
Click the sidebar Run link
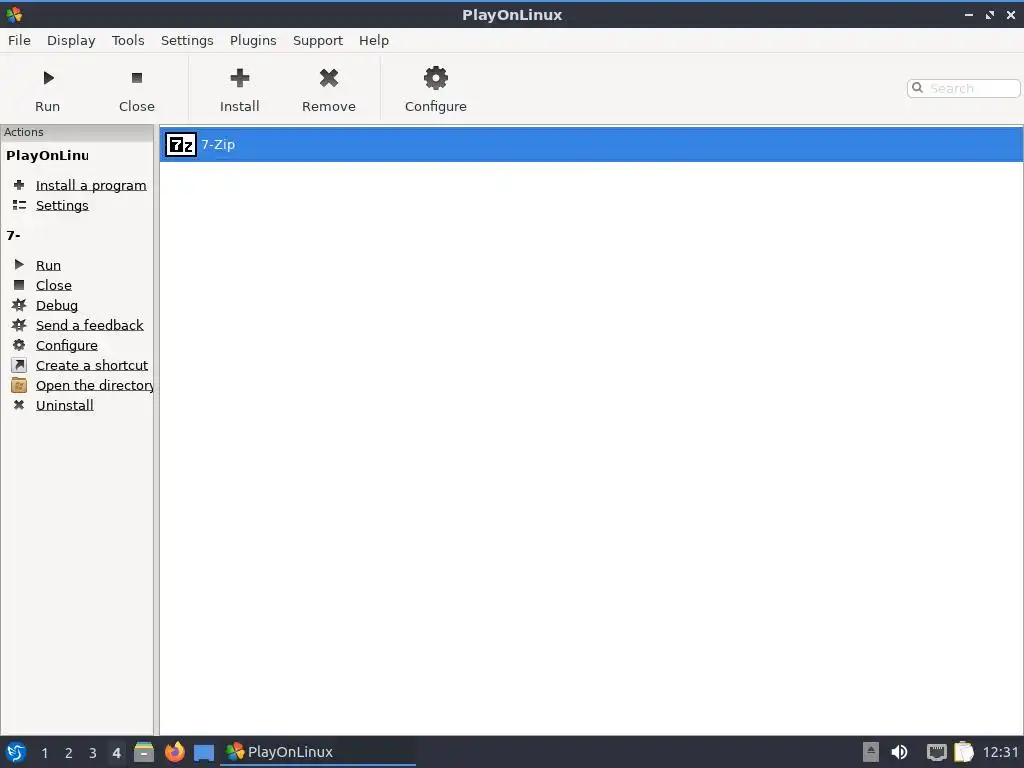pos(48,265)
